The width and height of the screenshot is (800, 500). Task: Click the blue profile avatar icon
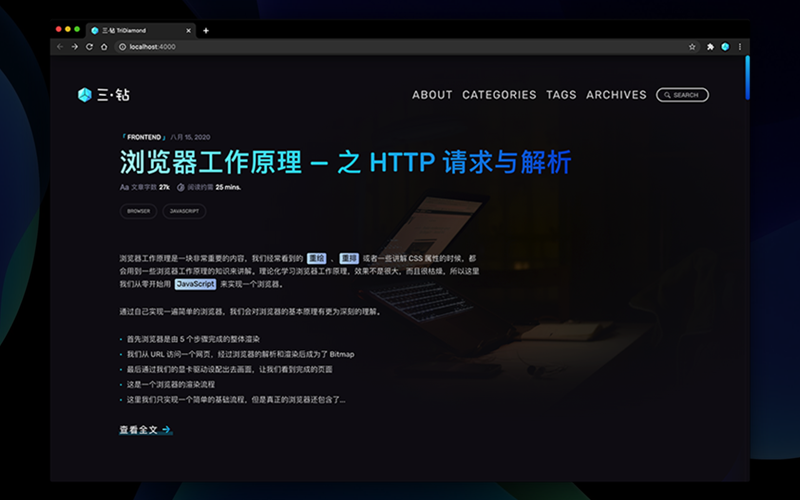tap(725, 47)
